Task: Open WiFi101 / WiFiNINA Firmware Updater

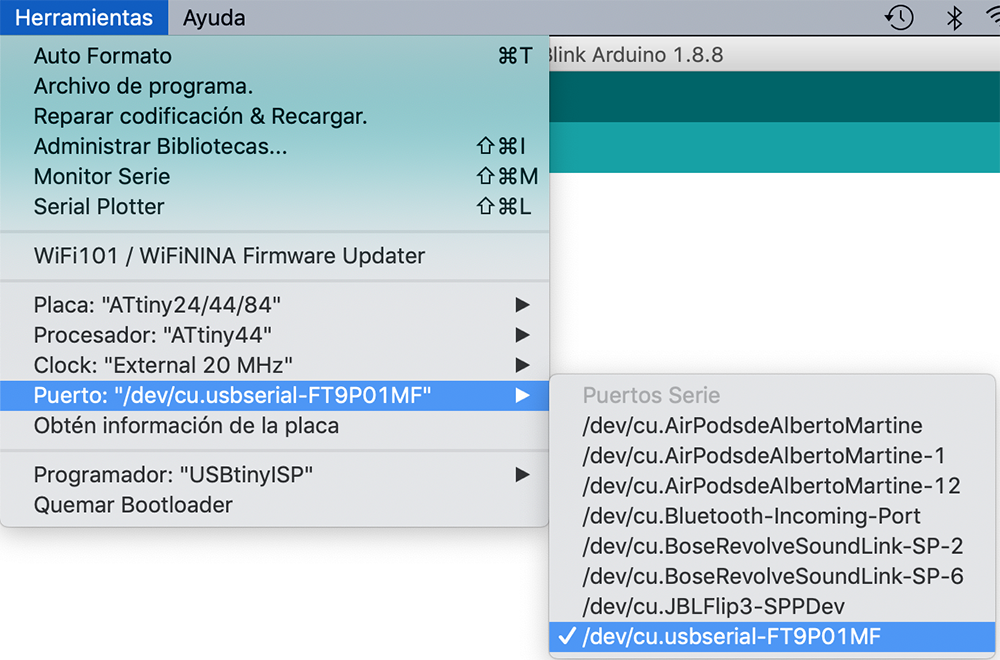Action: [229, 256]
